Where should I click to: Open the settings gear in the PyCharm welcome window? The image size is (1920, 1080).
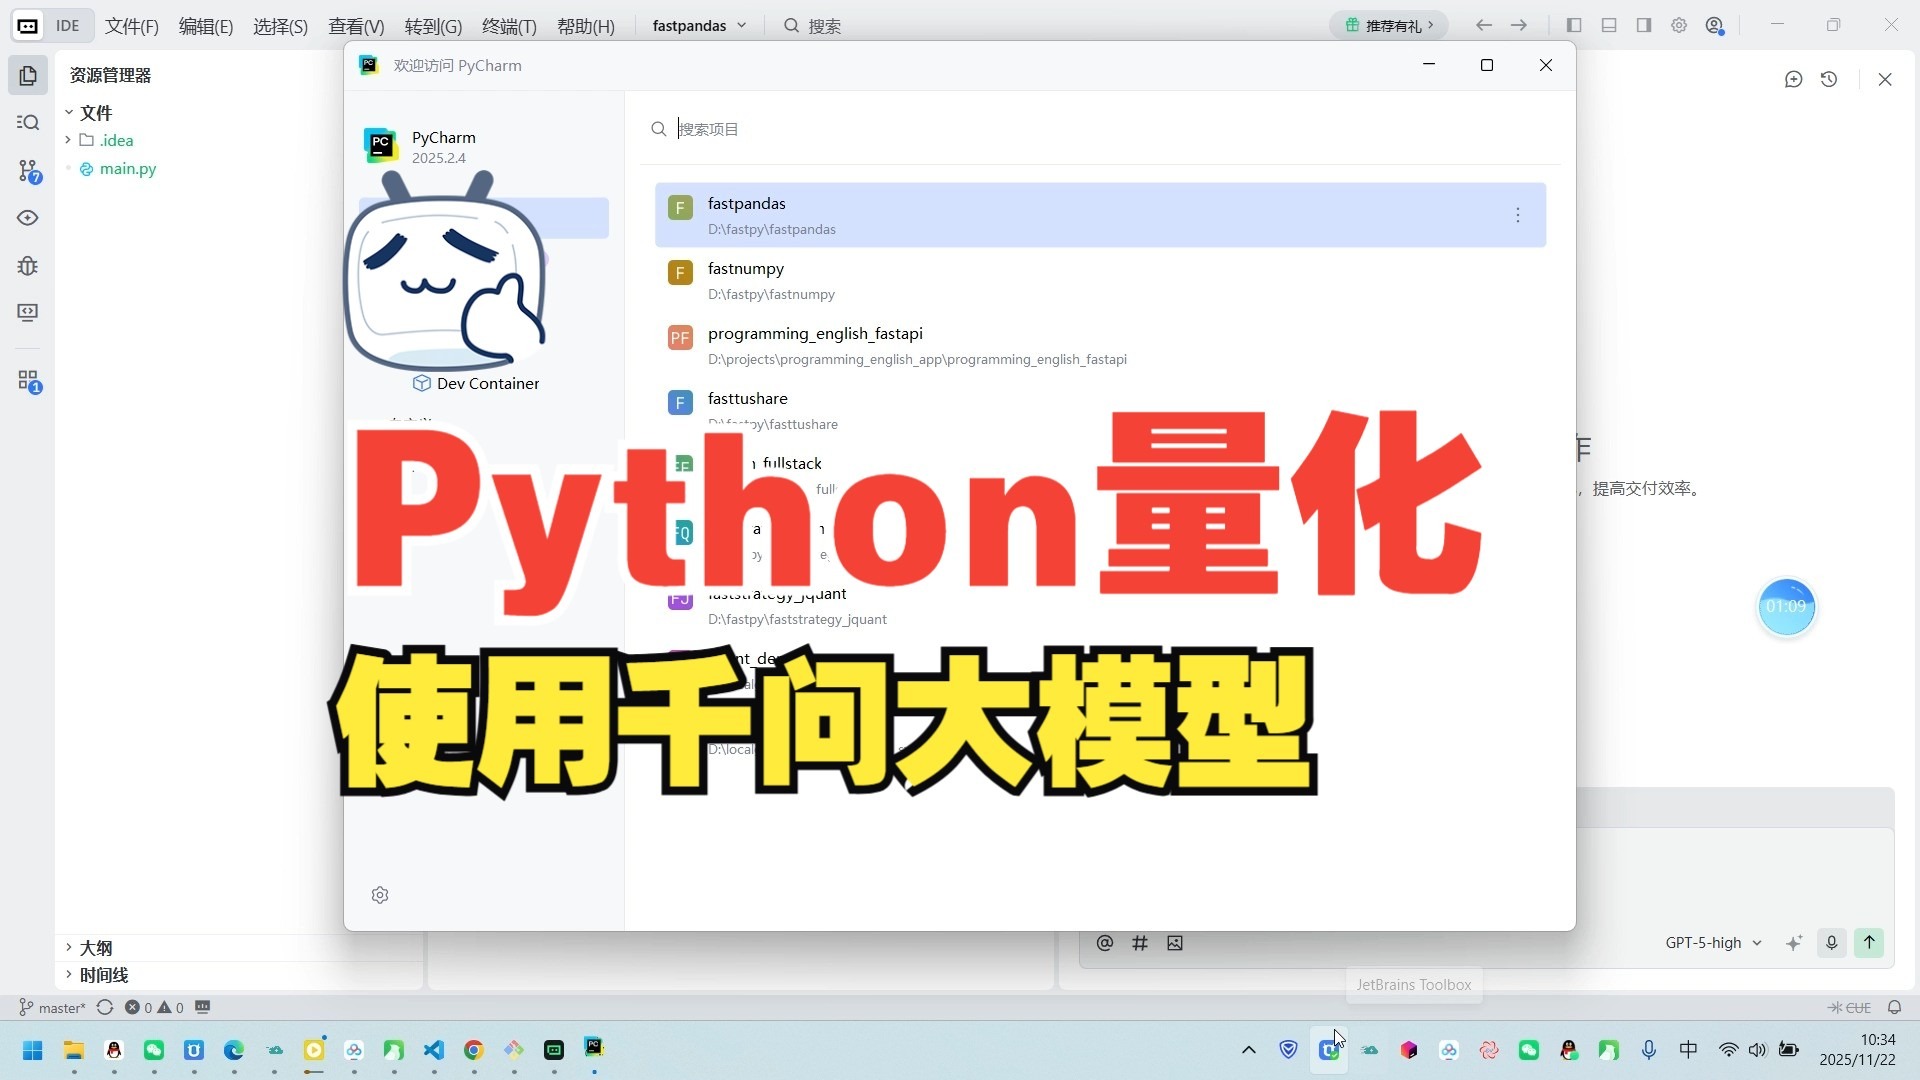(380, 894)
